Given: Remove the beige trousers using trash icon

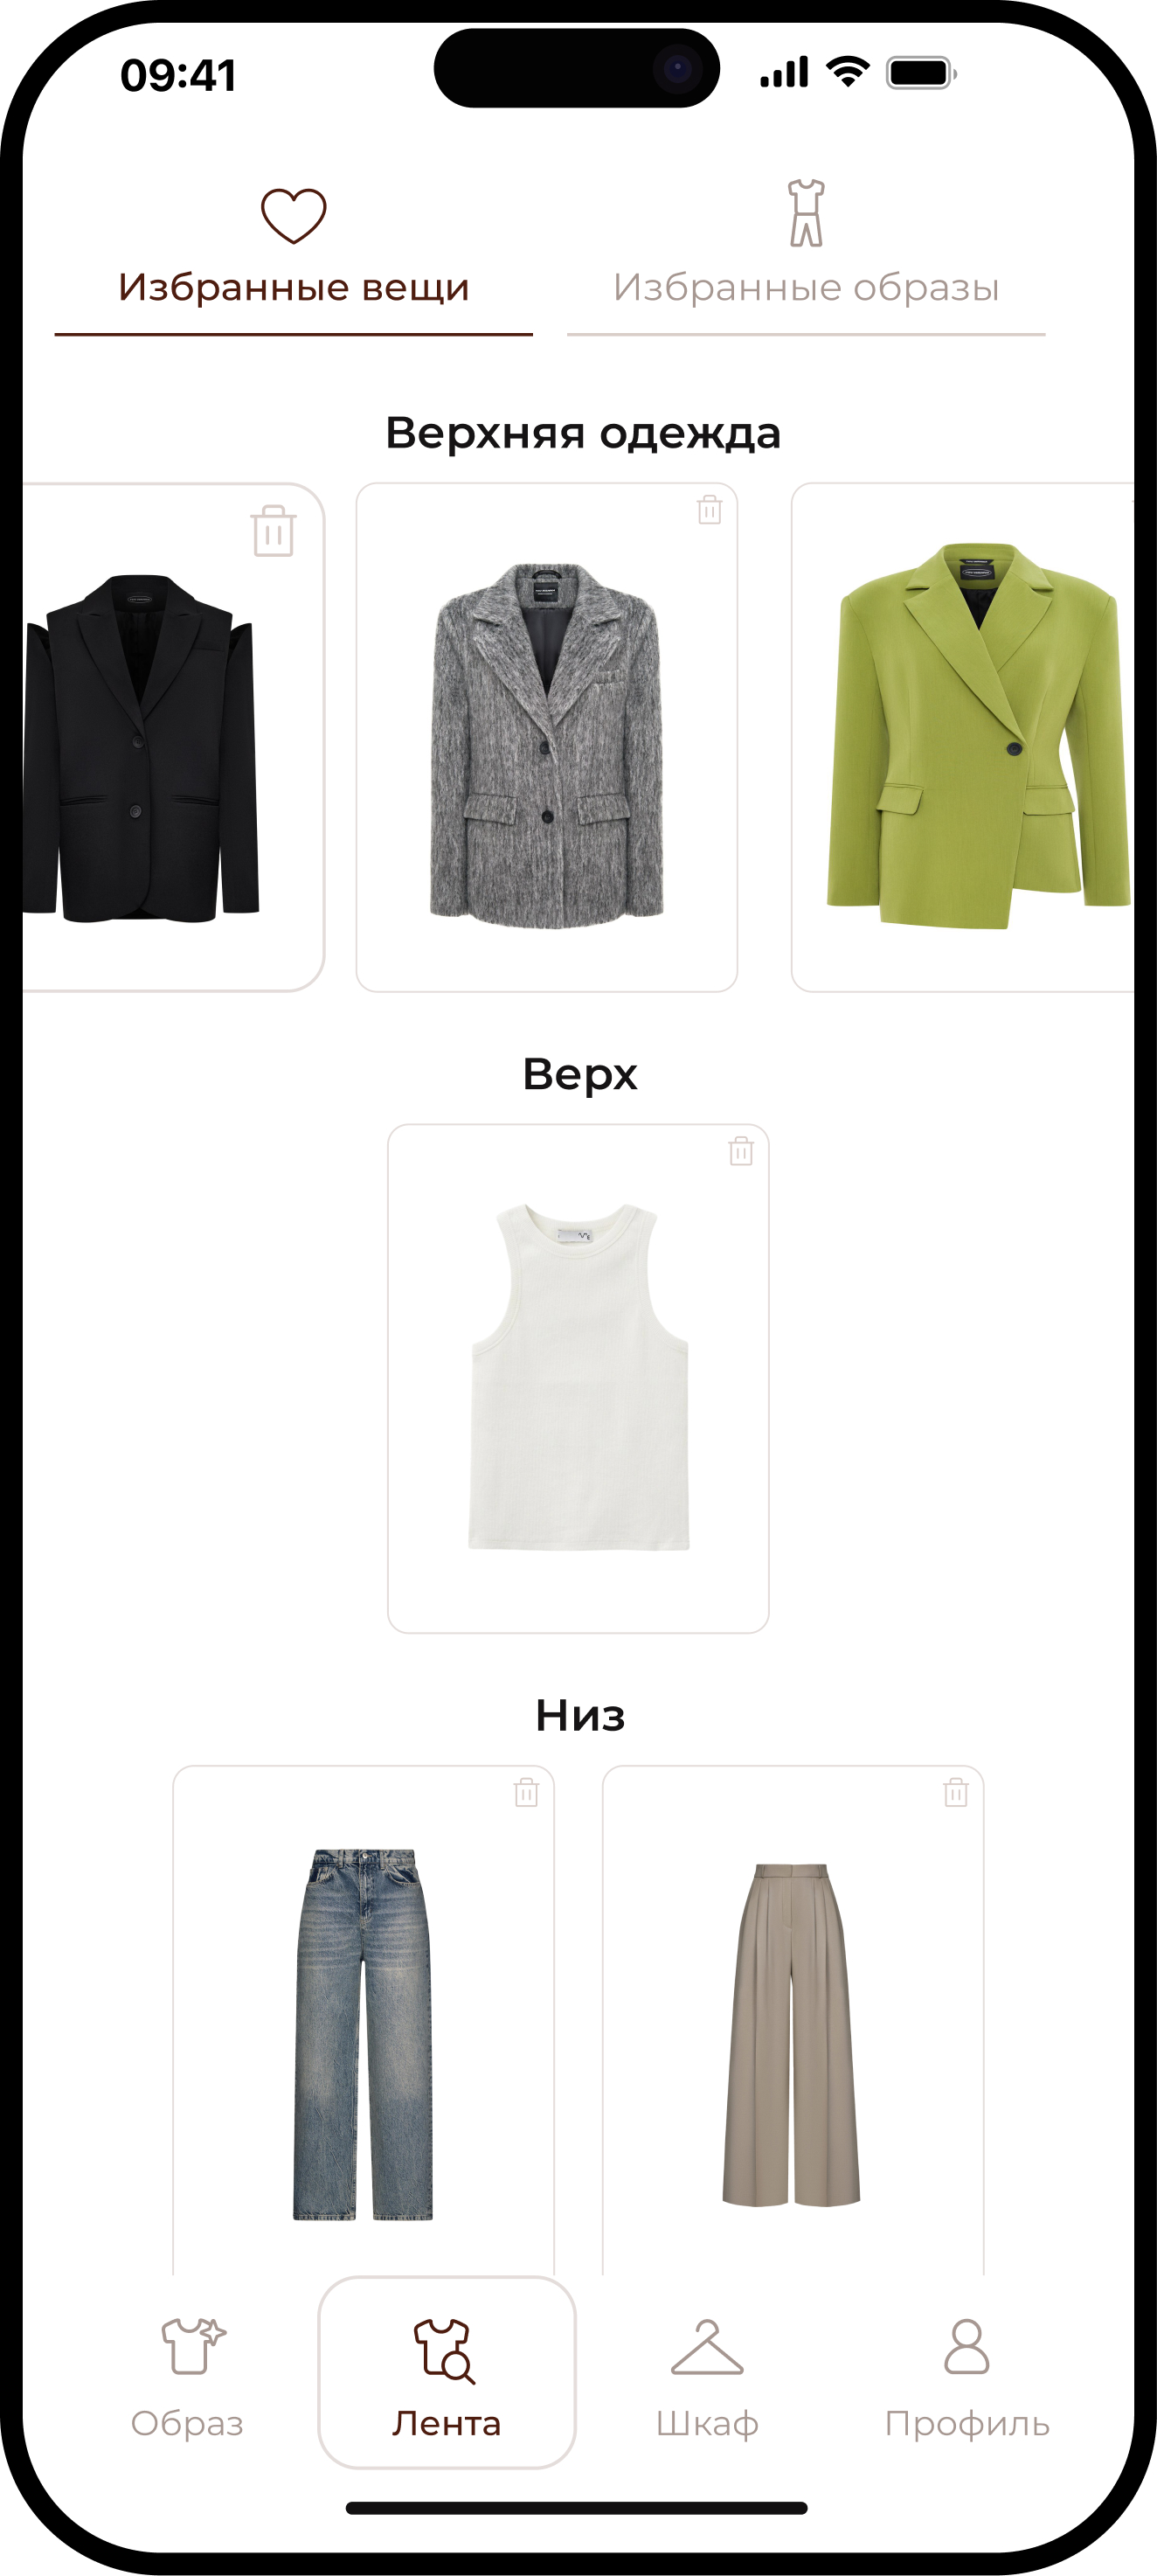Looking at the screenshot, I should pyautogui.click(x=956, y=1791).
